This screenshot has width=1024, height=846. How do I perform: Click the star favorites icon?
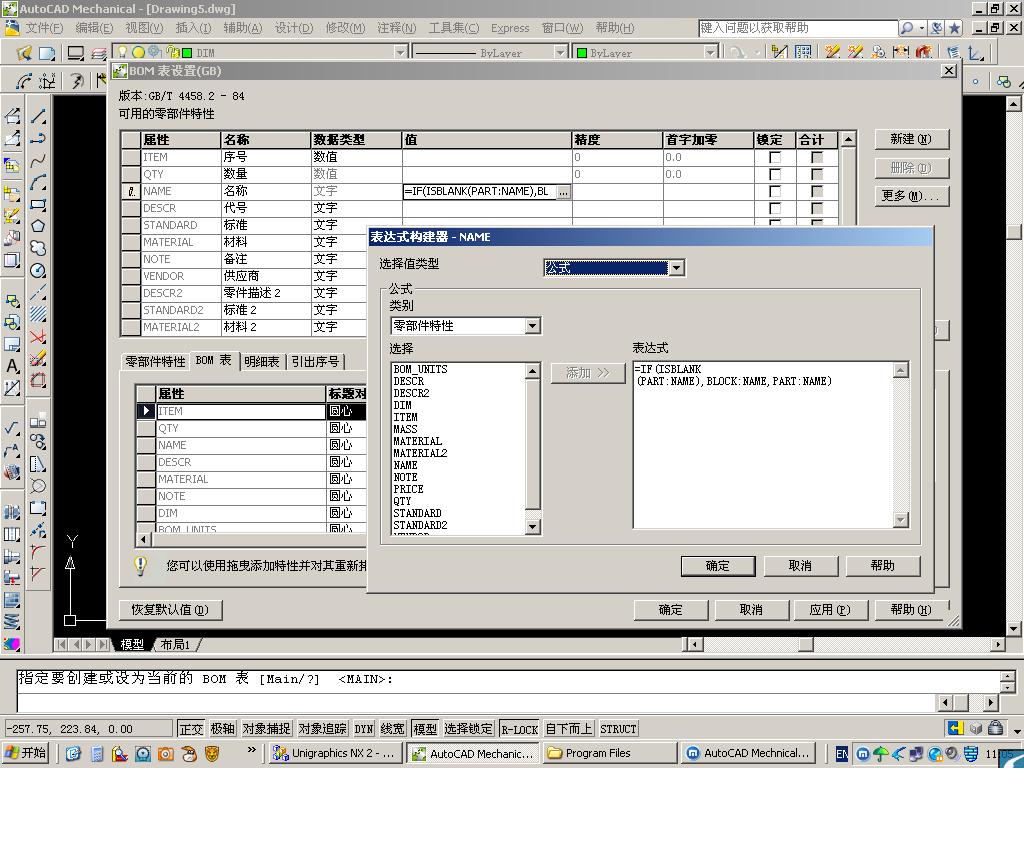(x=955, y=28)
